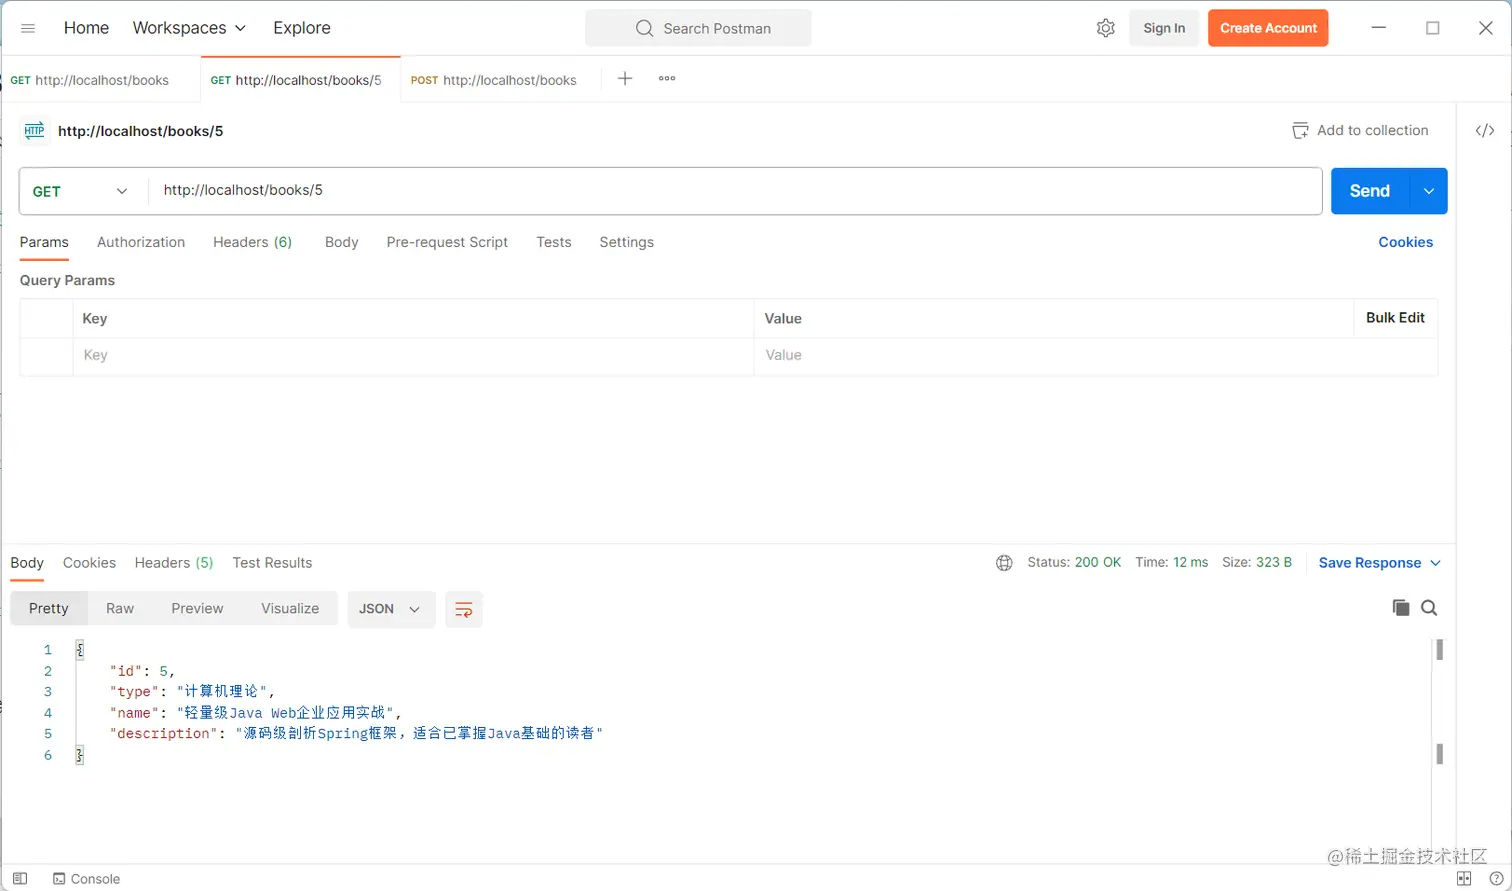The image size is (1512, 891).
Task: Click the http://localhost/books/5 request title
Action: coord(141,131)
